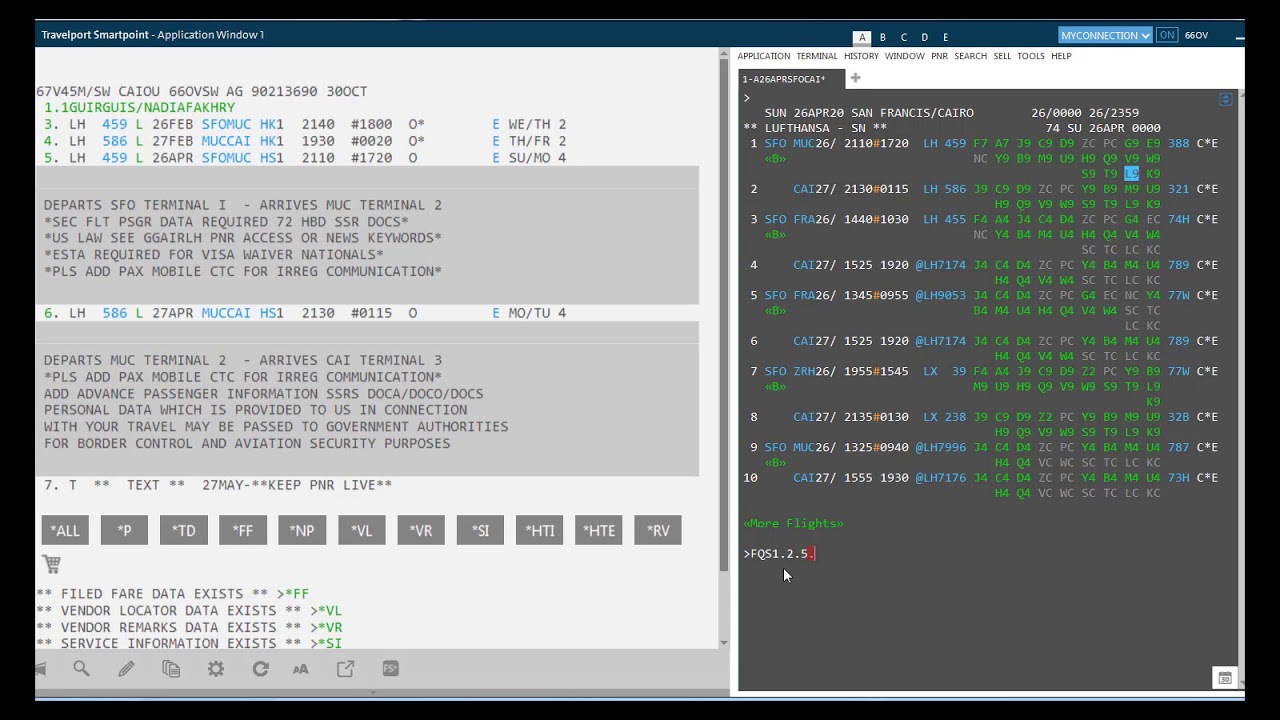Click the *TD quick command button
The image size is (1280, 720).
click(x=184, y=530)
